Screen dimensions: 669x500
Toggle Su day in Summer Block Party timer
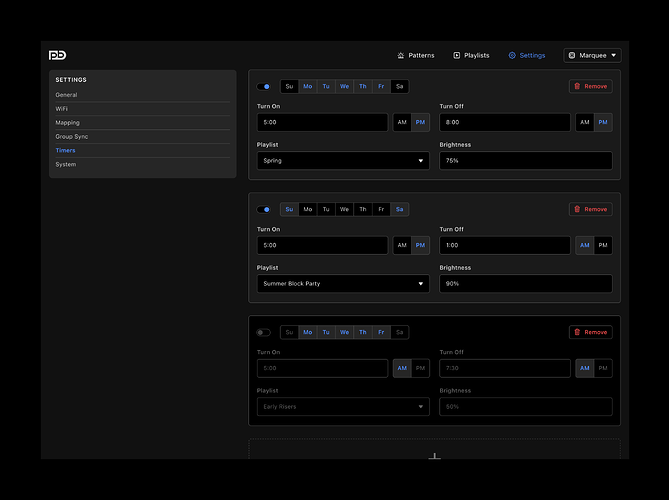point(289,209)
